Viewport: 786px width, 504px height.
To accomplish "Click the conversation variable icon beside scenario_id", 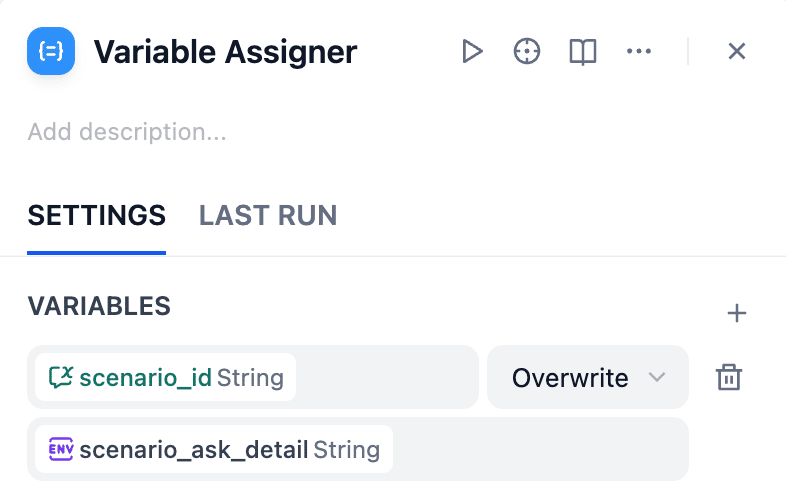I will tap(61, 378).
